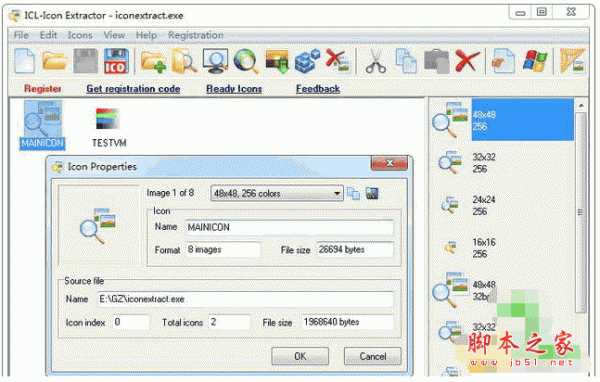Click the scissors Cut icon
Viewport: 600px width, 382px height.
(376, 61)
